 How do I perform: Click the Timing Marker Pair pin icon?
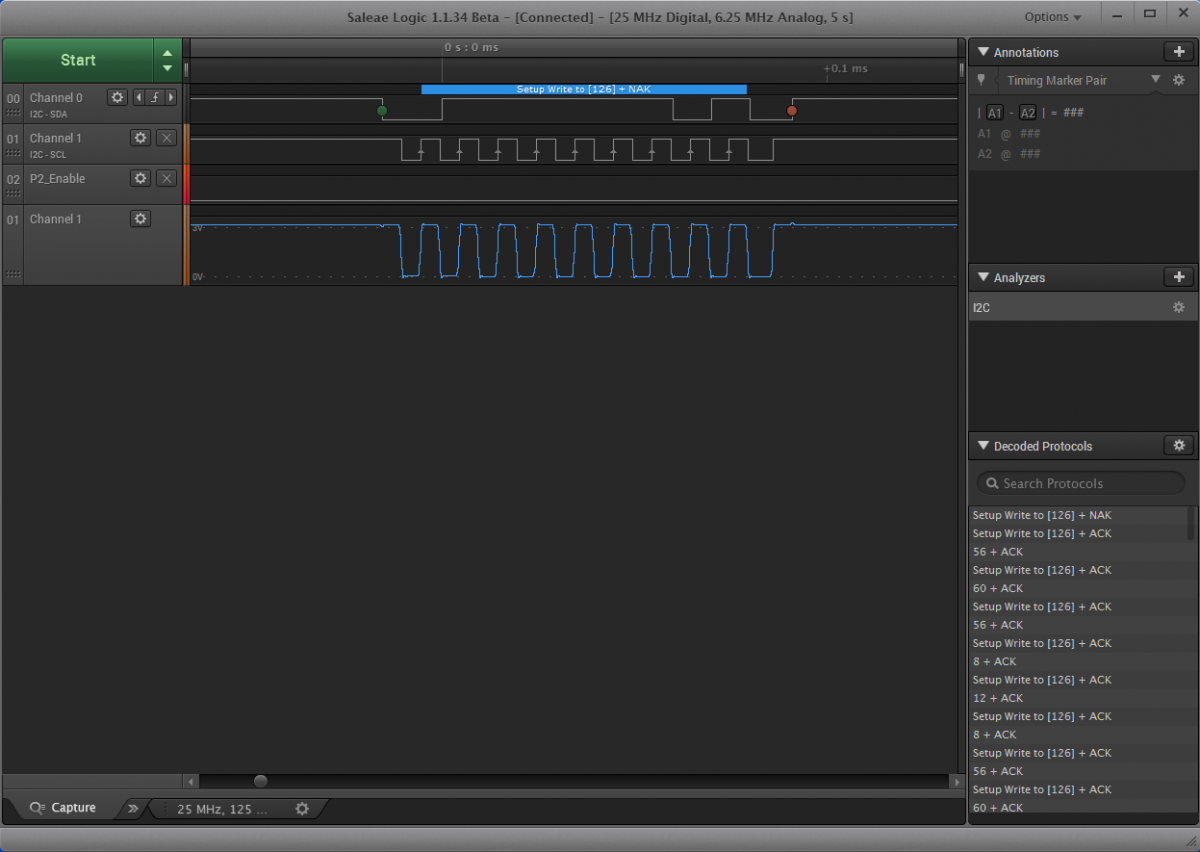tap(981, 80)
